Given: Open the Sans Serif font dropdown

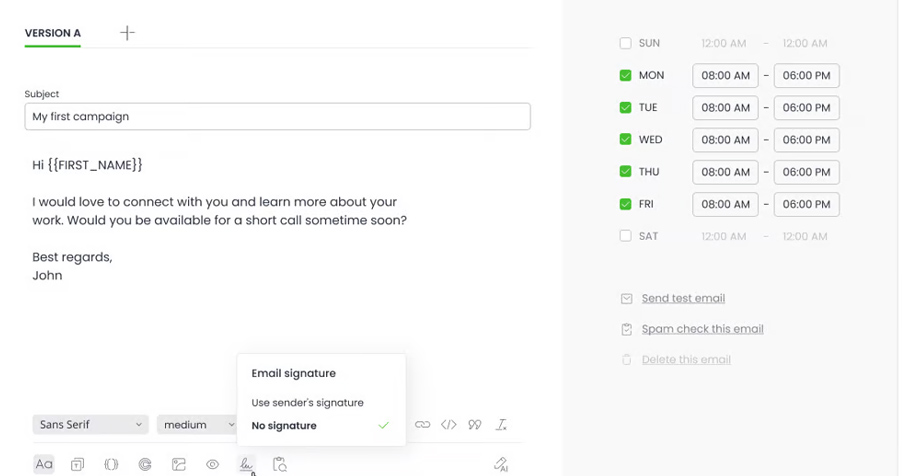Looking at the screenshot, I should (90, 425).
